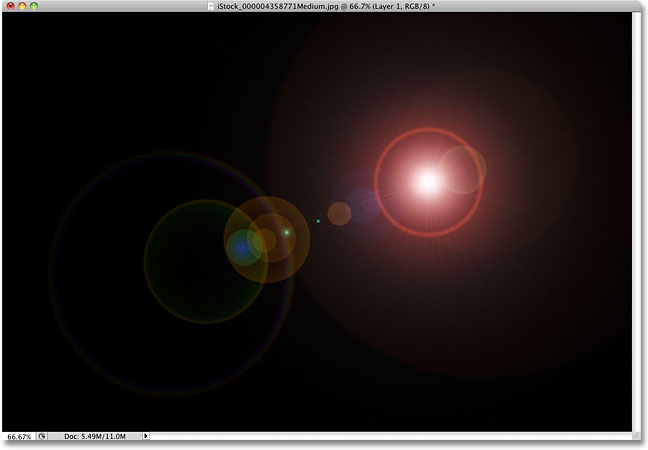Screen dimensions: 648x450
Task: Click the green zoom window button
Action: [34, 6]
